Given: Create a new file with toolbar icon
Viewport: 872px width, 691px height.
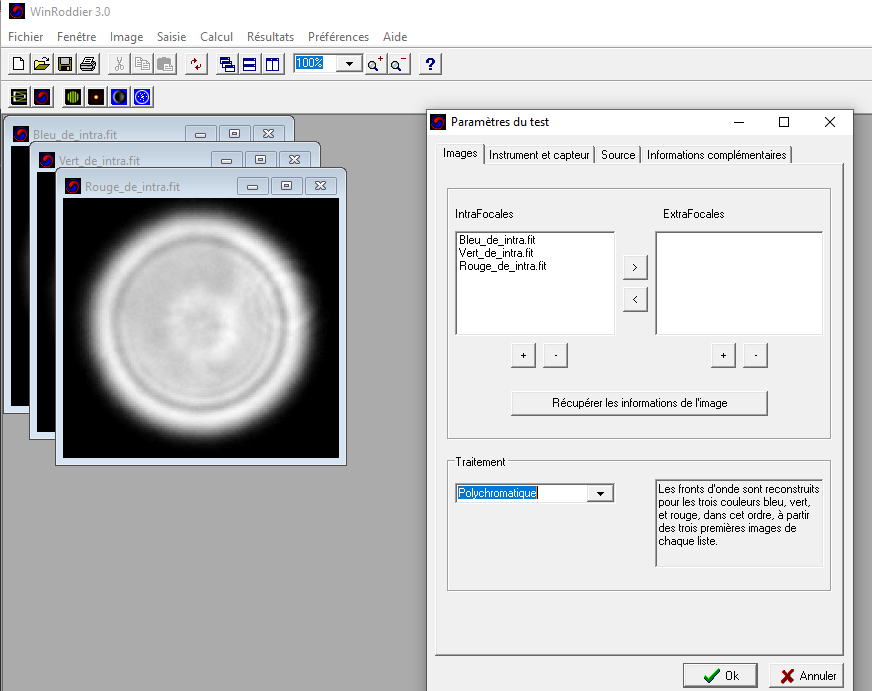Looking at the screenshot, I should [x=18, y=64].
